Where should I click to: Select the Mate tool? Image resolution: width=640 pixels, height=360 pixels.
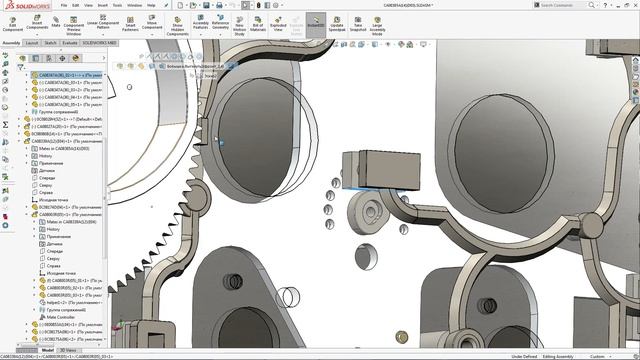(56, 22)
